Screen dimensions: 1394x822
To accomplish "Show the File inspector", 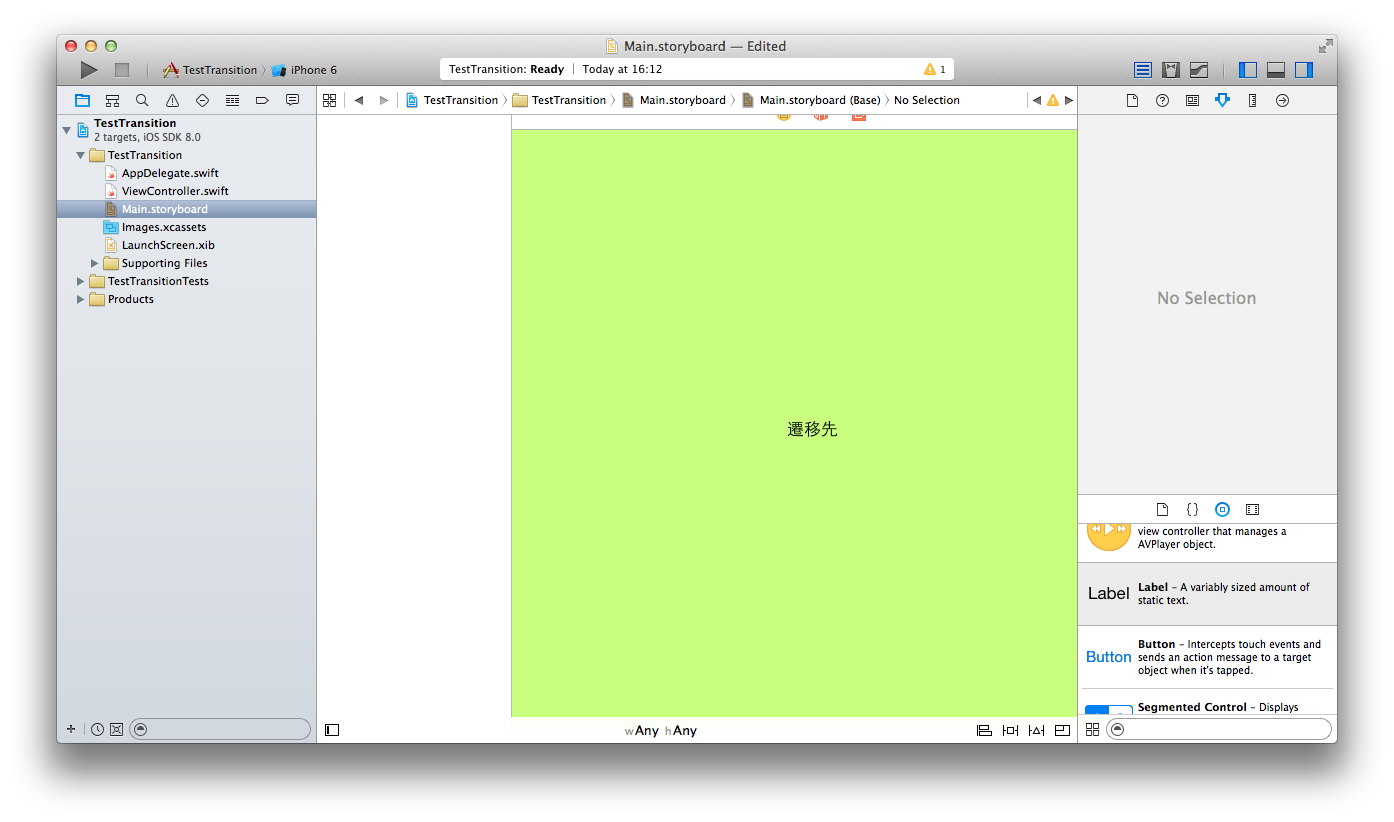I will (1132, 100).
